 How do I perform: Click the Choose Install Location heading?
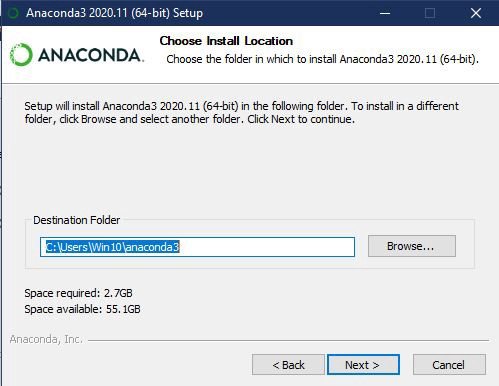click(x=226, y=41)
